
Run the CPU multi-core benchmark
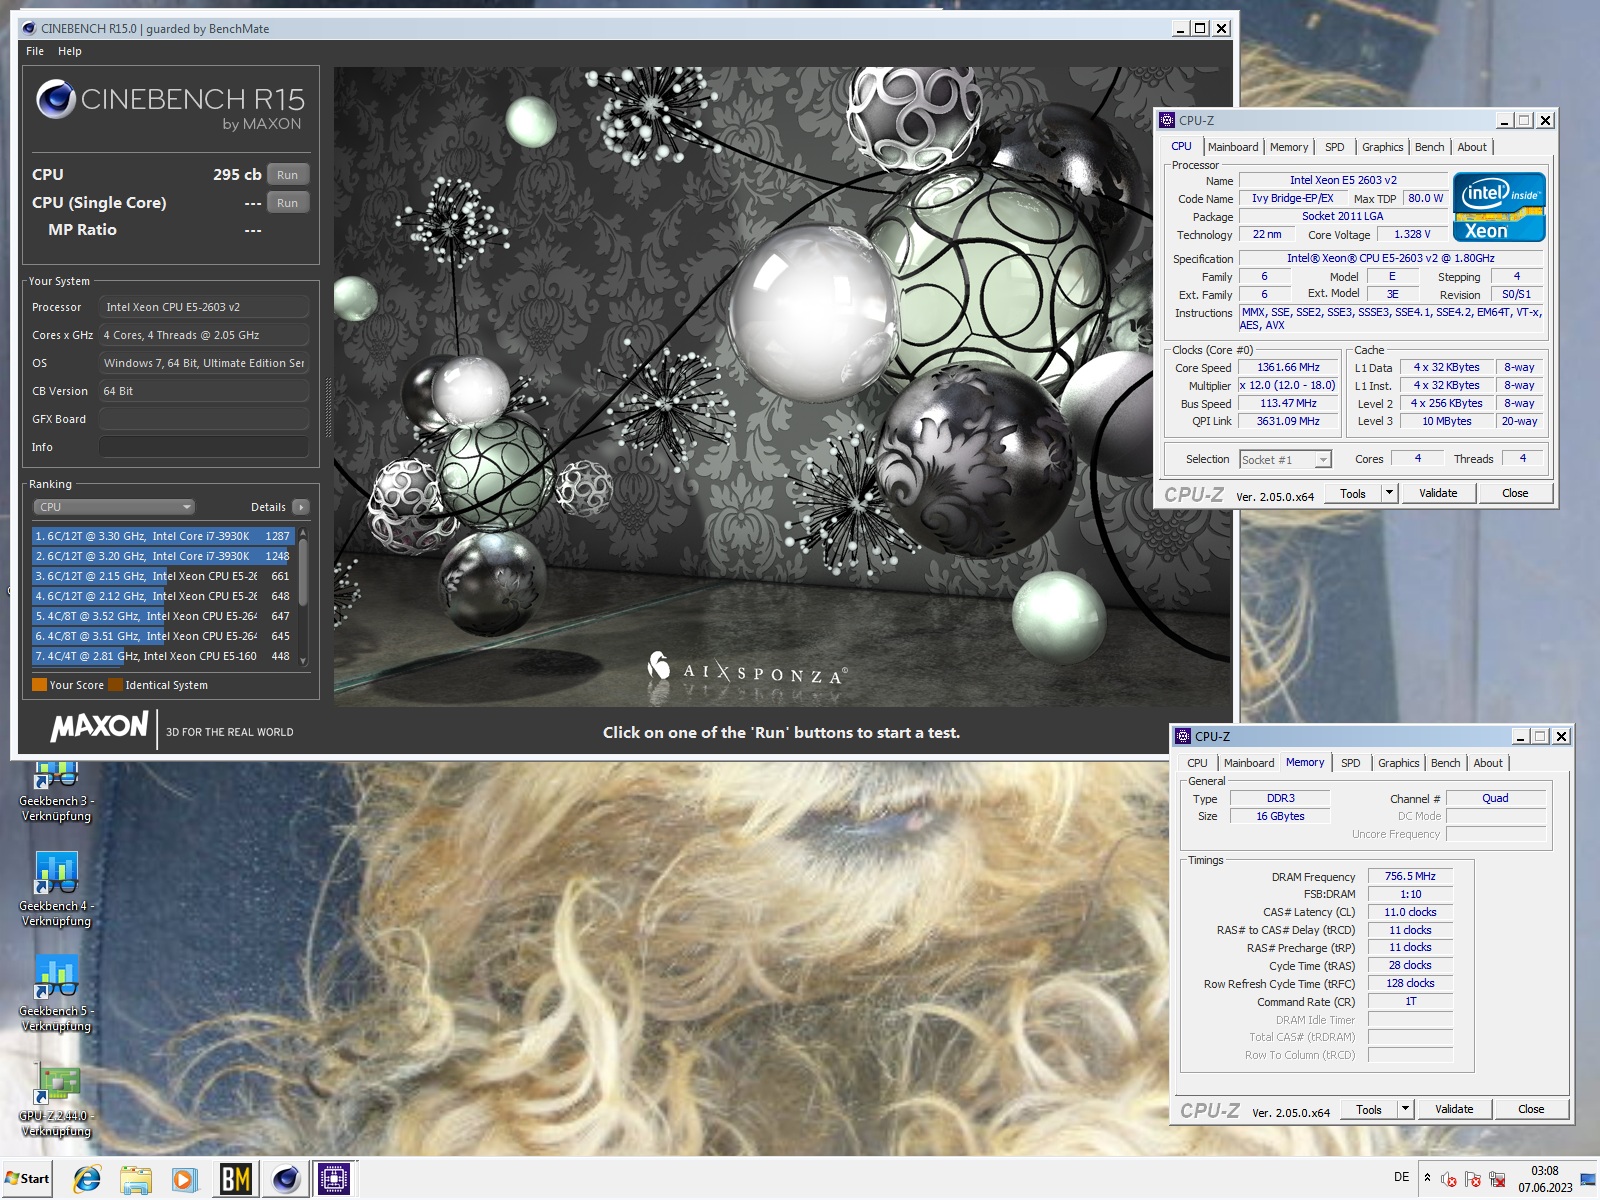(x=288, y=175)
